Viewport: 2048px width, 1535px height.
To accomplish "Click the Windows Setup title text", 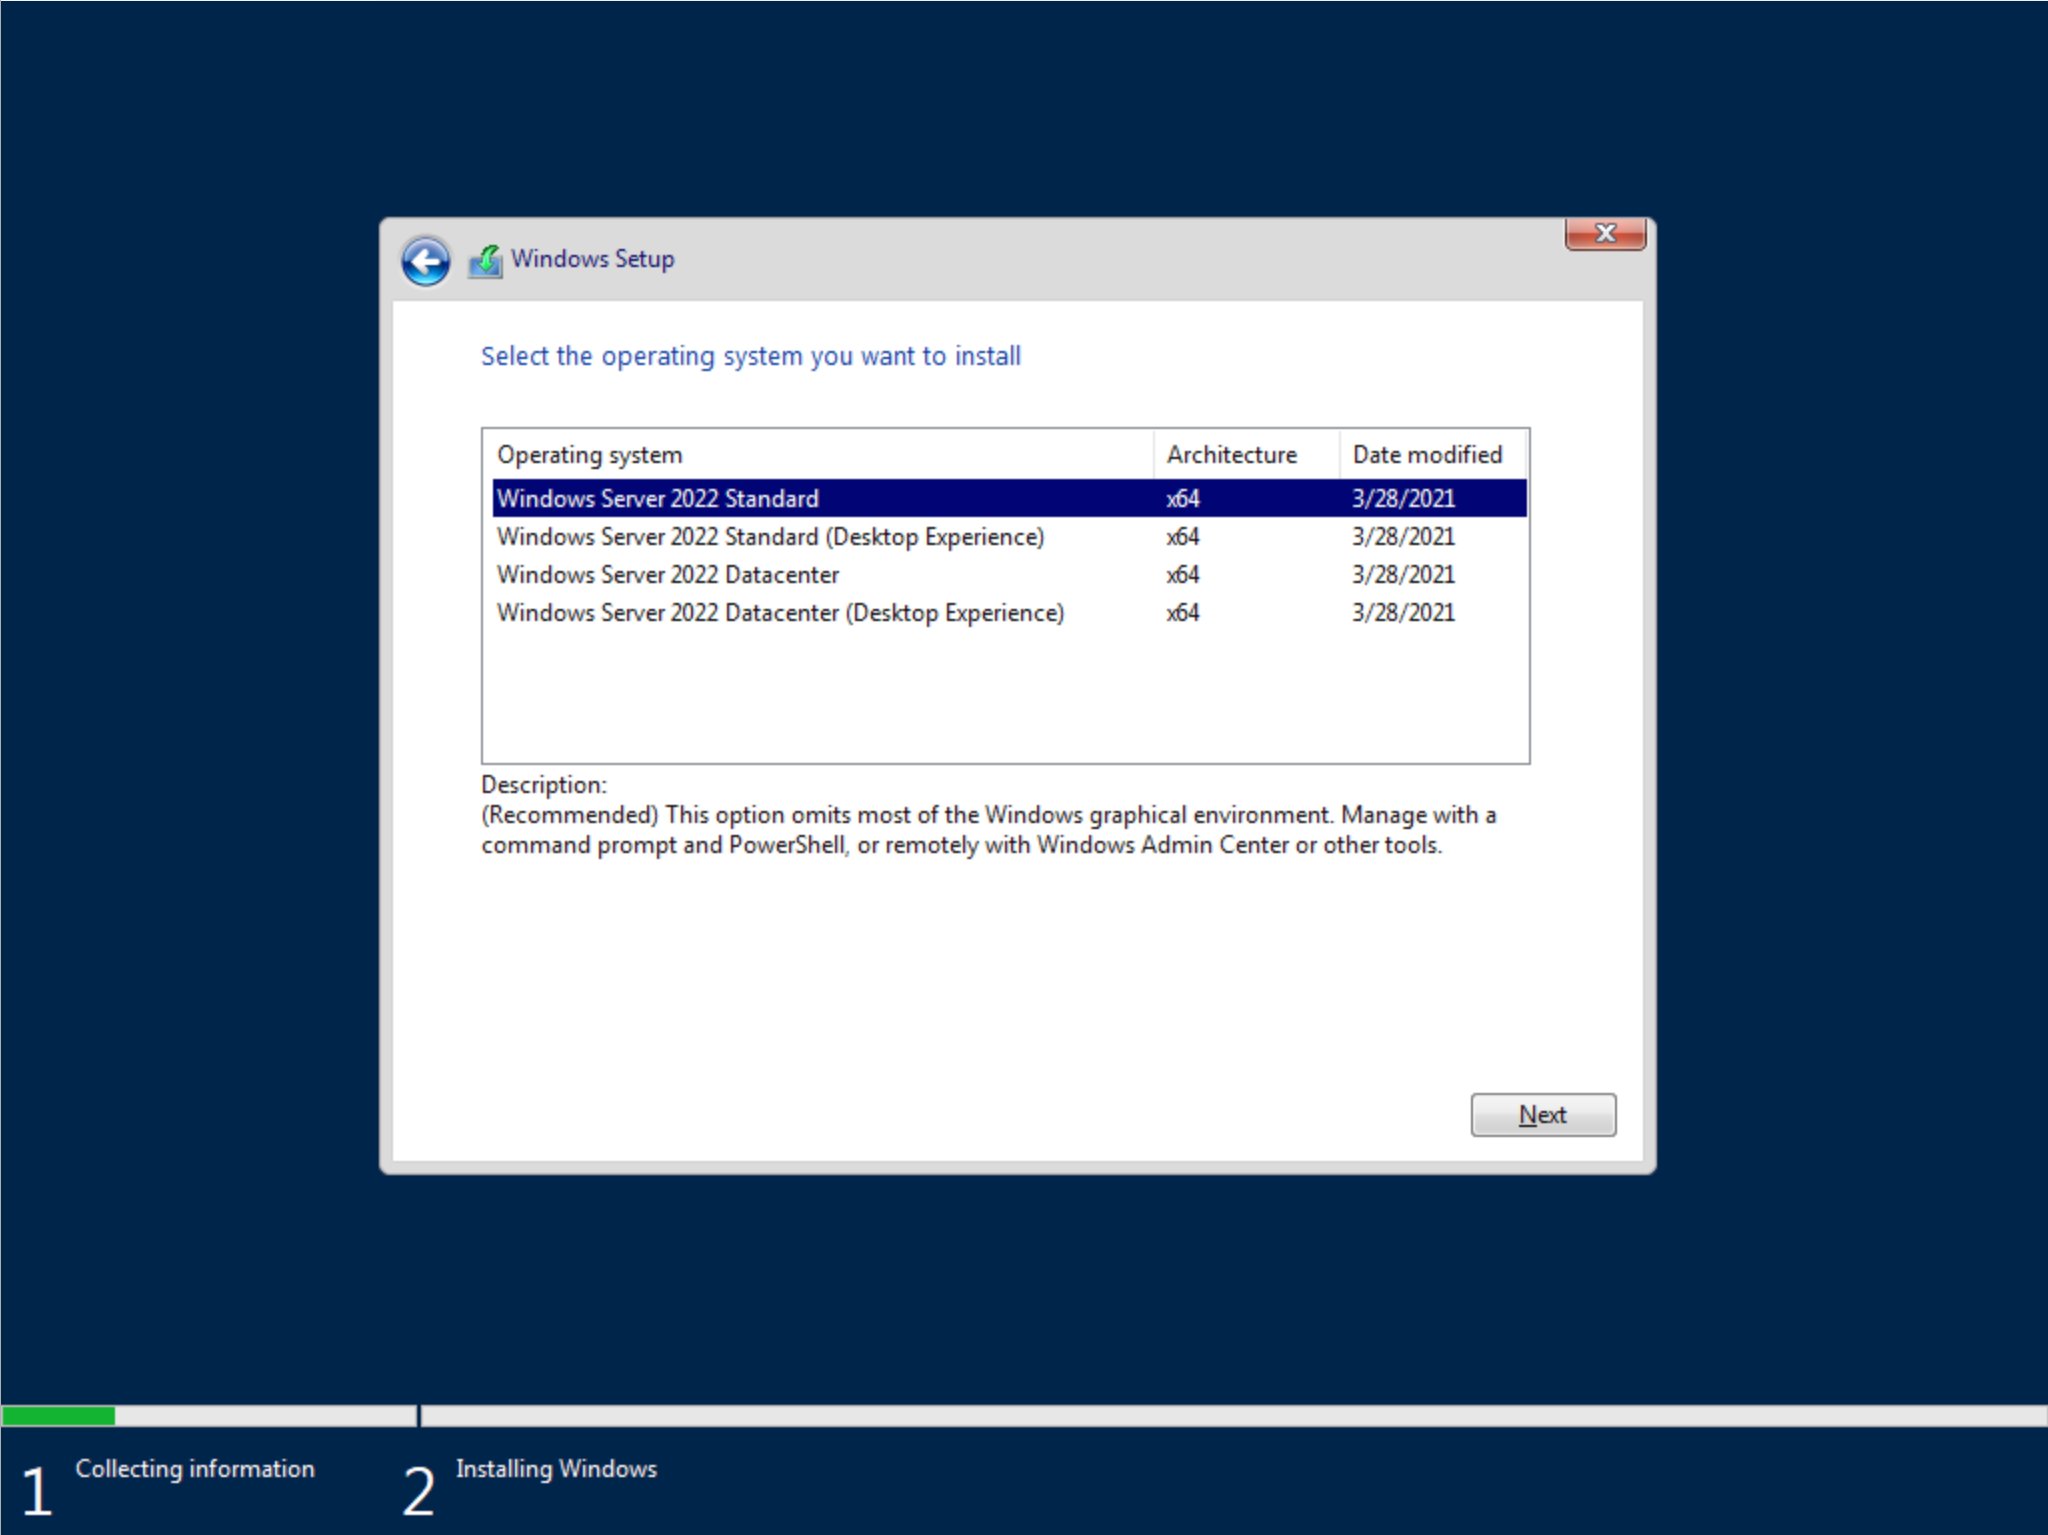I will [592, 259].
